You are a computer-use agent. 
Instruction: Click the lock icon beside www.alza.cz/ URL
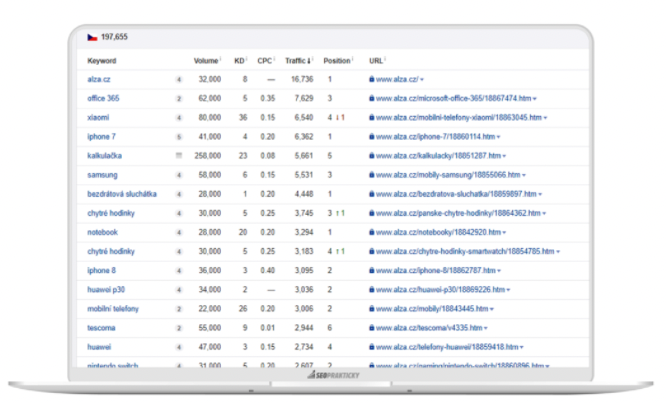click(x=372, y=79)
